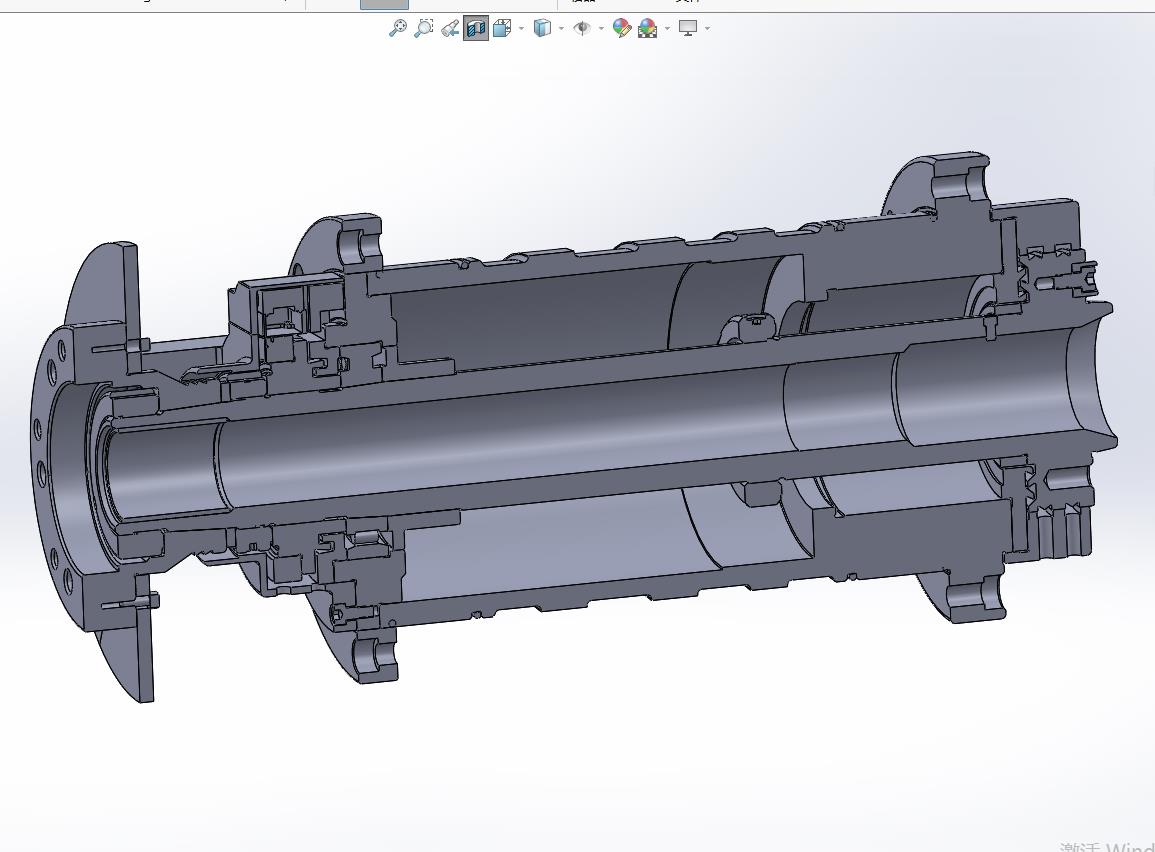Click the Display Style icon
1155x852 pixels.
pos(542,29)
